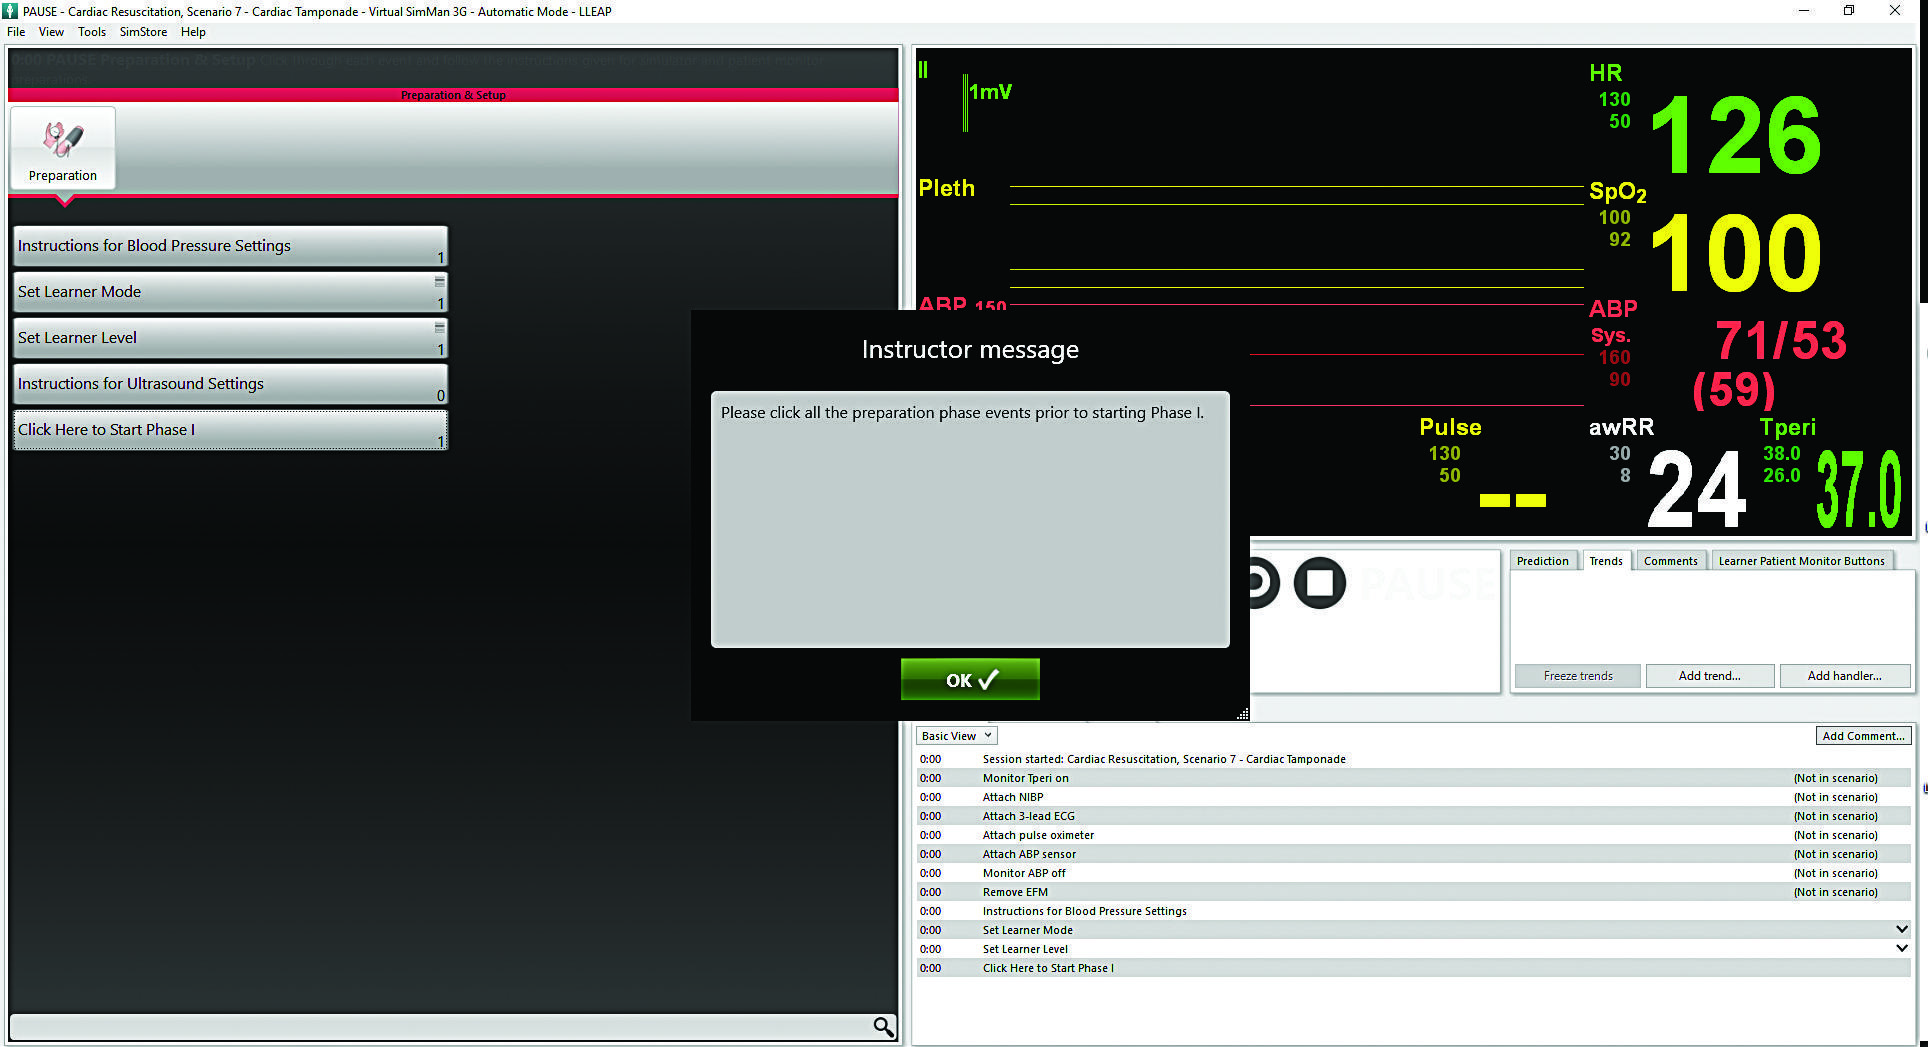
Task: Switch to the Comments tab
Action: 1670,561
